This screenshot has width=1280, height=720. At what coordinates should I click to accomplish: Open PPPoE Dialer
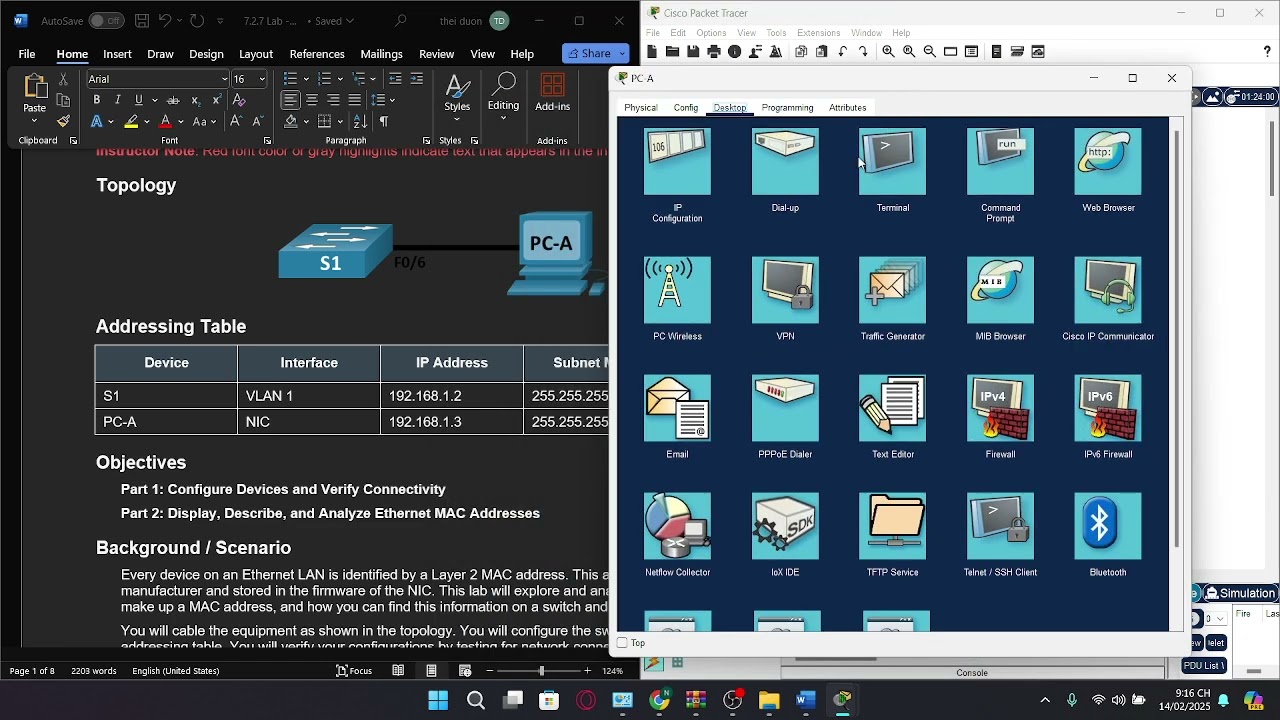(x=785, y=408)
